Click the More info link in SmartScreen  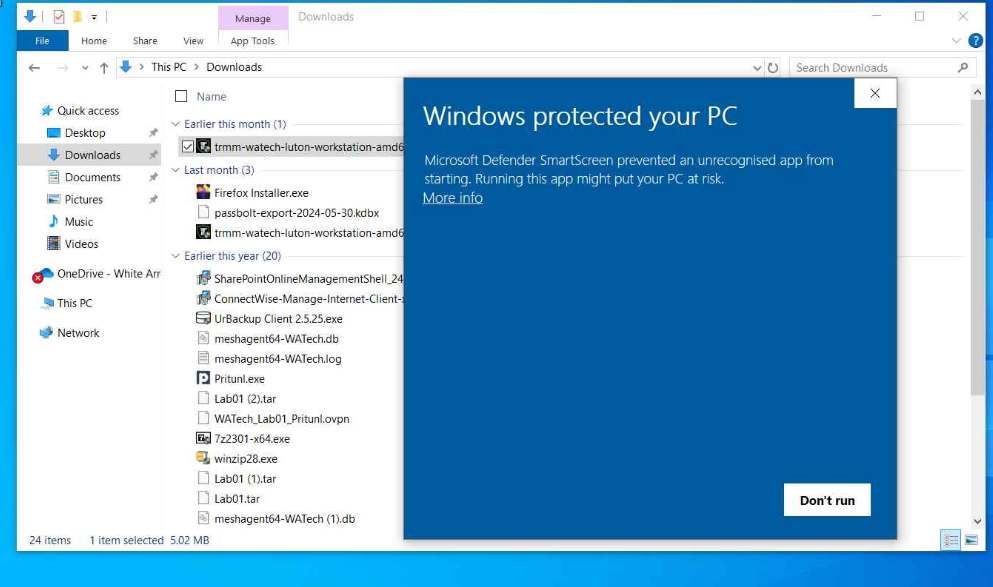[453, 198]
